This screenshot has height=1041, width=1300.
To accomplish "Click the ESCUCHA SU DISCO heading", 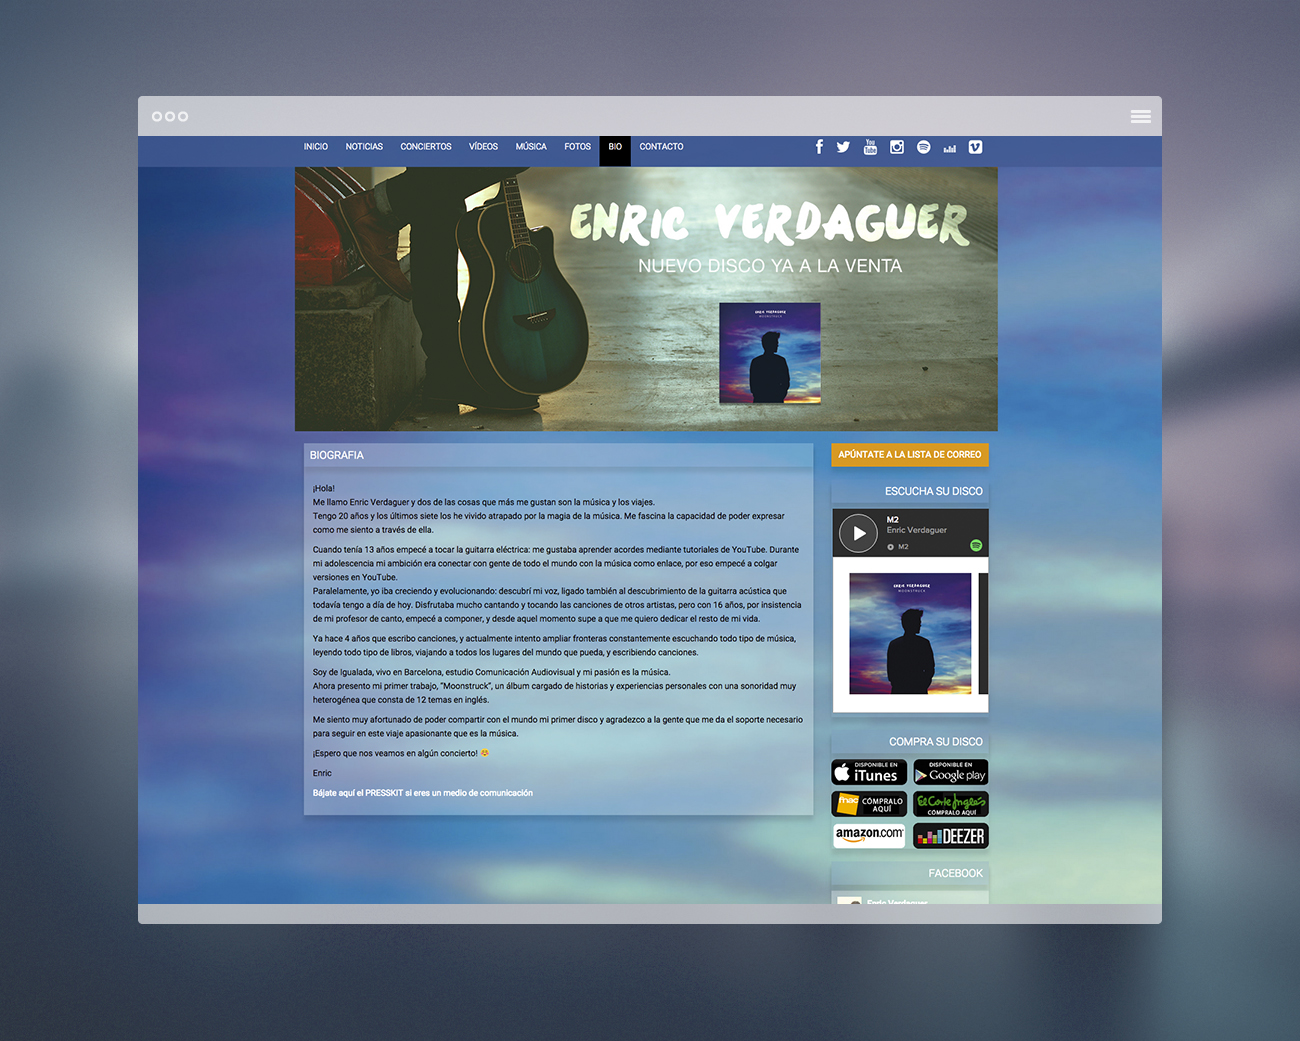I will click(x=934, y=491).
